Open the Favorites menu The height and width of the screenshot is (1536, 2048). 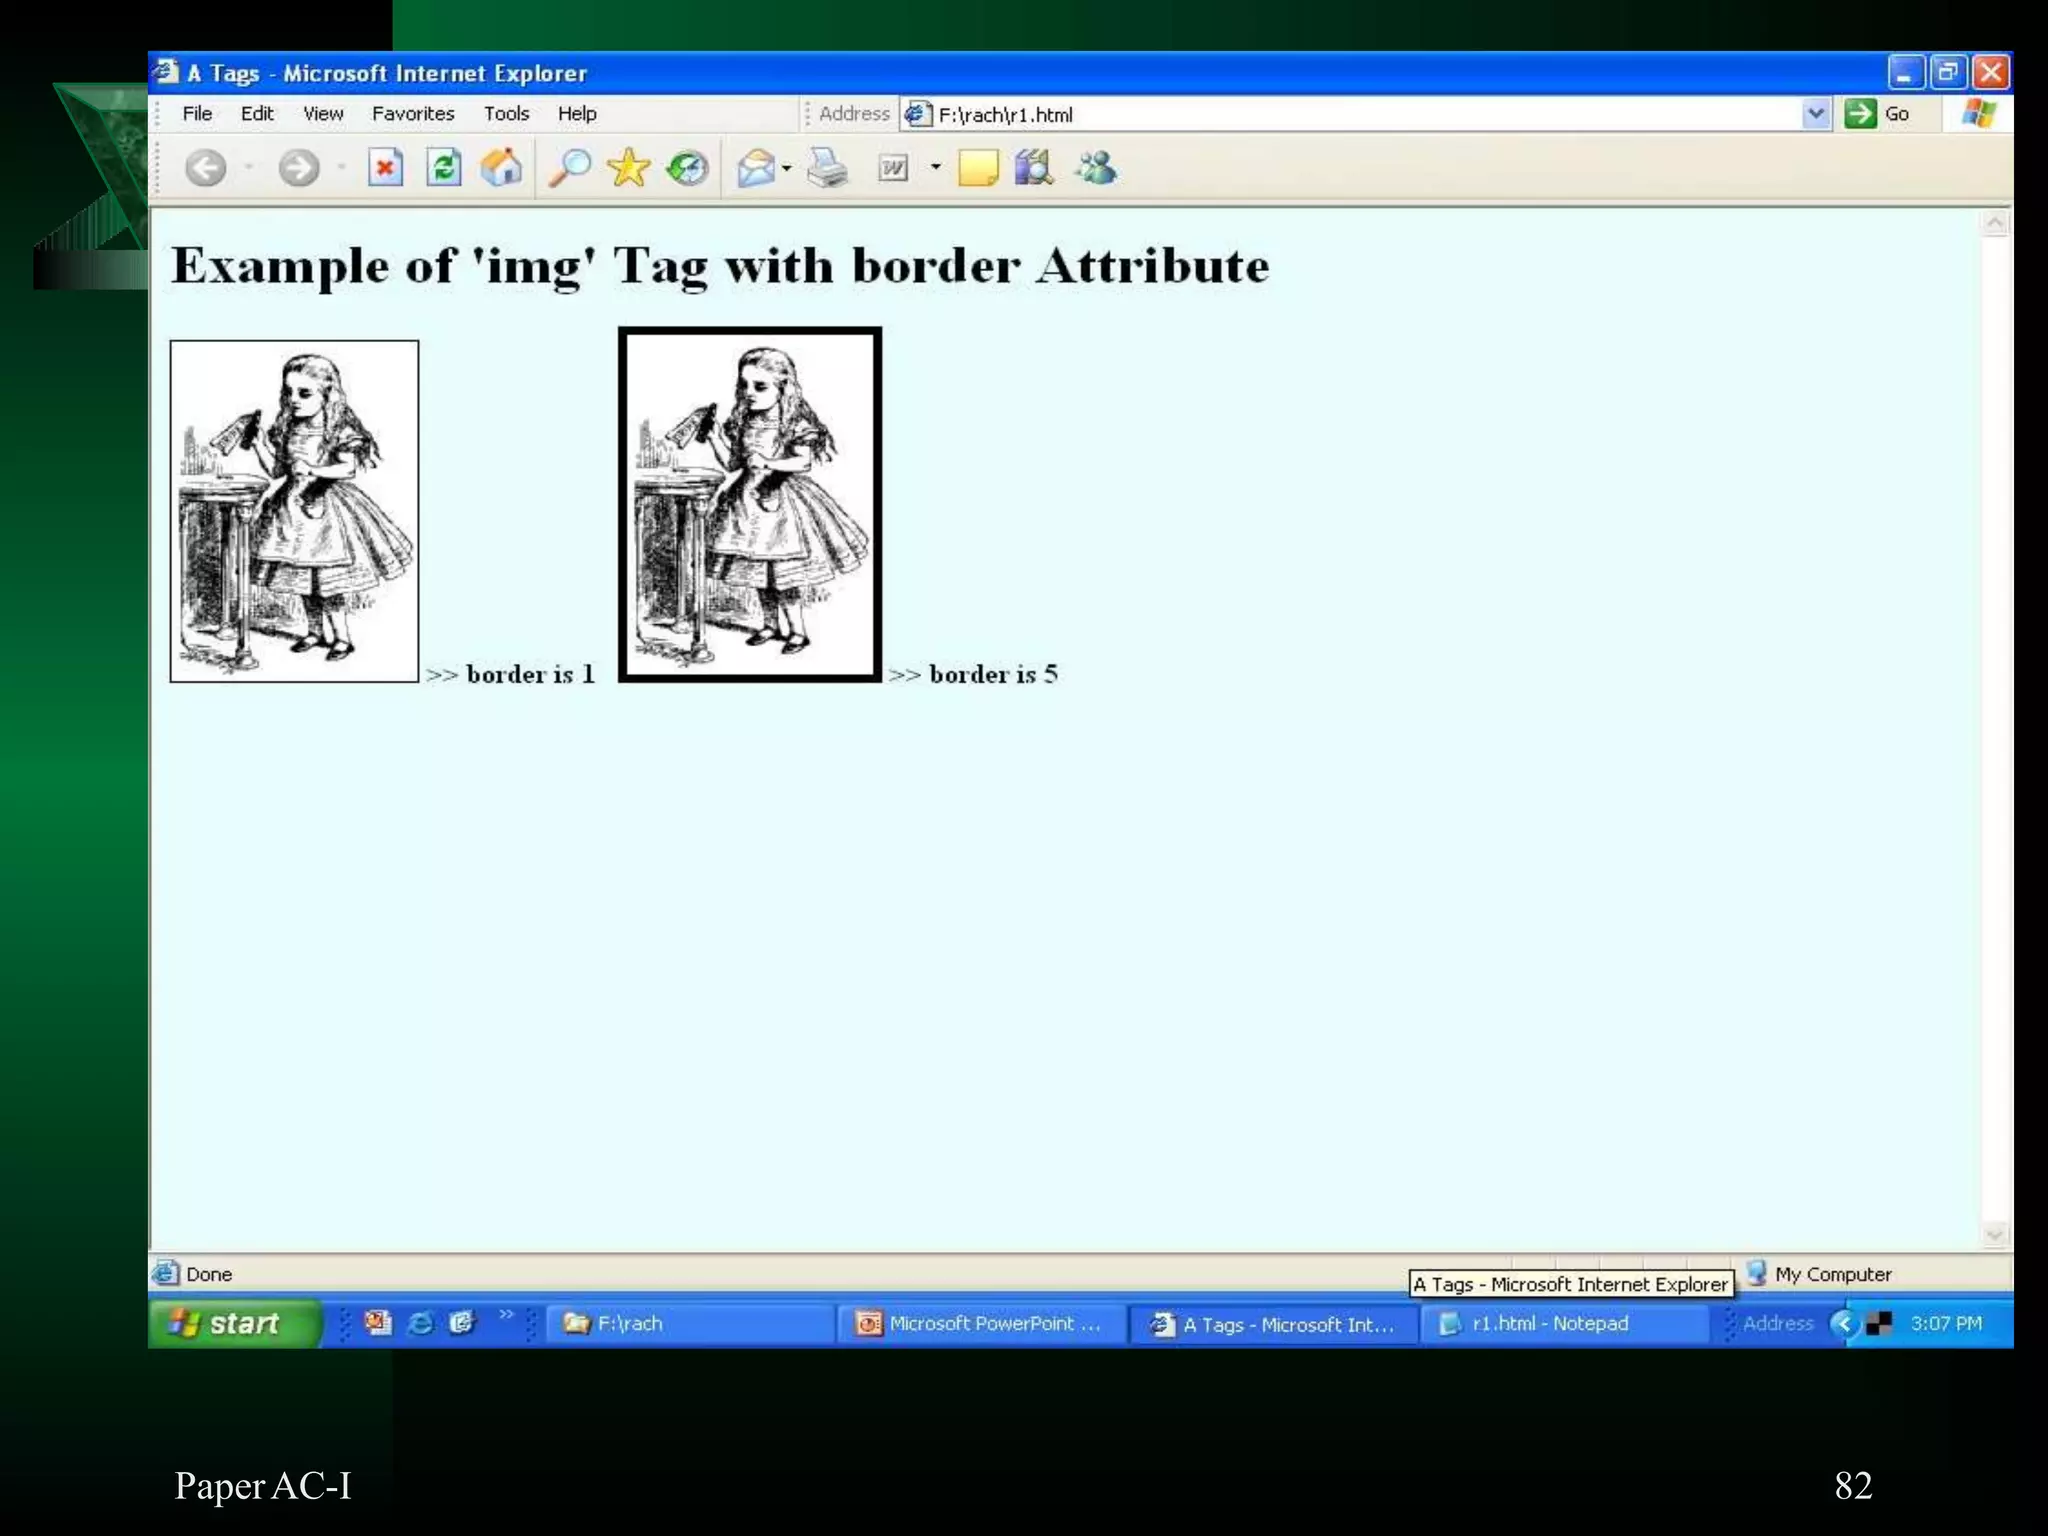[412, 114]
